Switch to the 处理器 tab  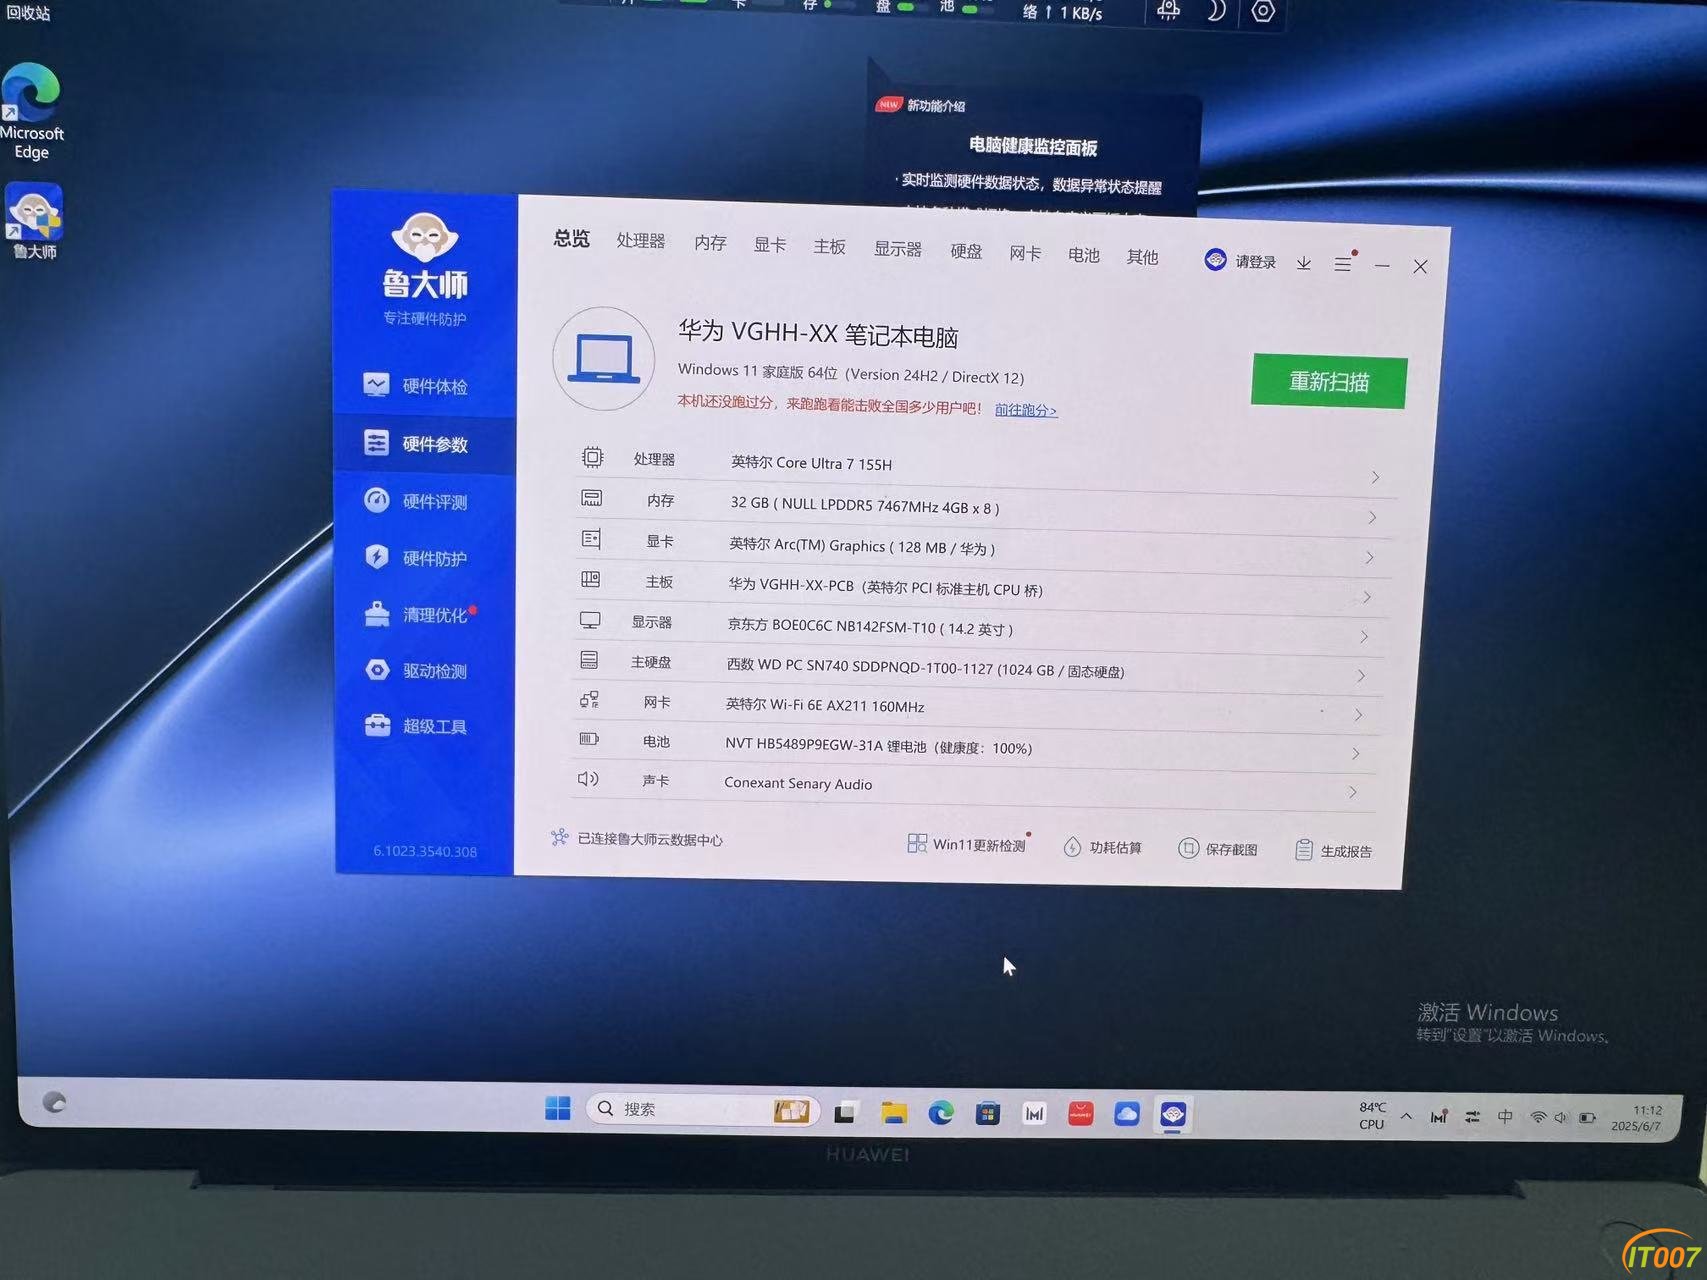click(x=641, y=241)
